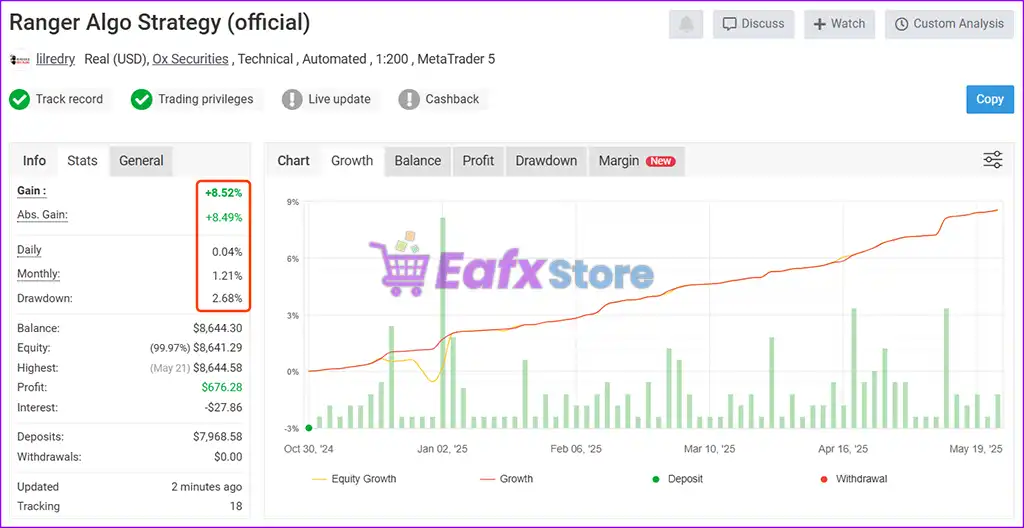Image resolution: width=1024 pixels, height=528 pixels.
Task: Select the Info tab
Action: coord(35,161)
